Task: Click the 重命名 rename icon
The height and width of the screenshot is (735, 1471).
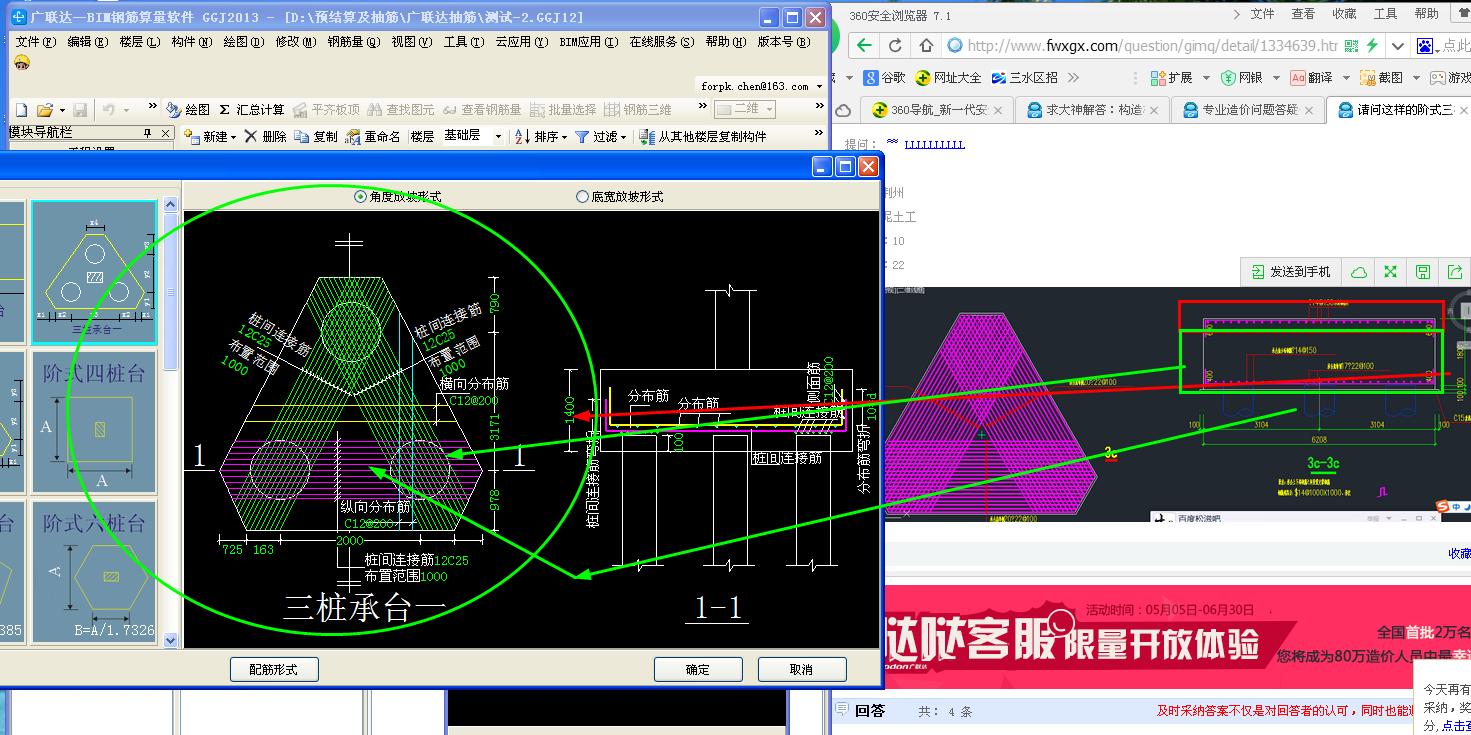Action: click(353, 137)
